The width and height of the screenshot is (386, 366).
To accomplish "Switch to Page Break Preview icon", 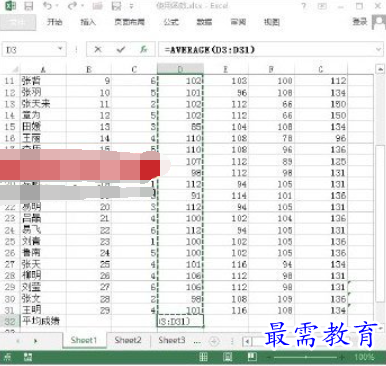I will (x=252, y=357).
